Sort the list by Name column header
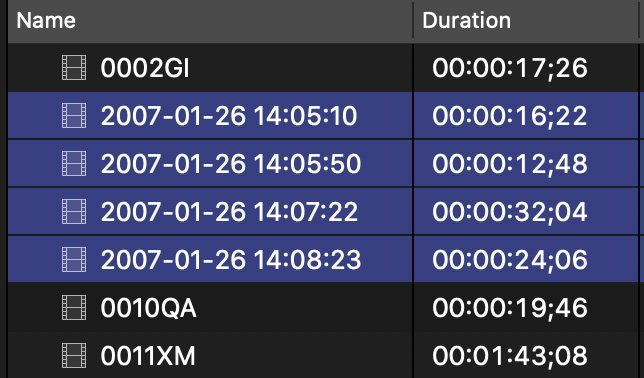Image resolution: width=644 pixels, height=378 pixels. coord(46,21)
